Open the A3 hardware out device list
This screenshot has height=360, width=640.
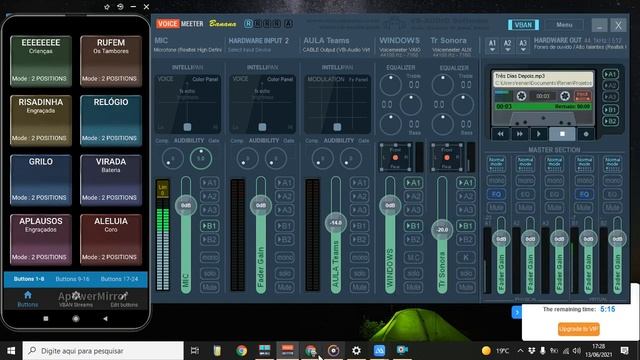[x=523, y=46]
